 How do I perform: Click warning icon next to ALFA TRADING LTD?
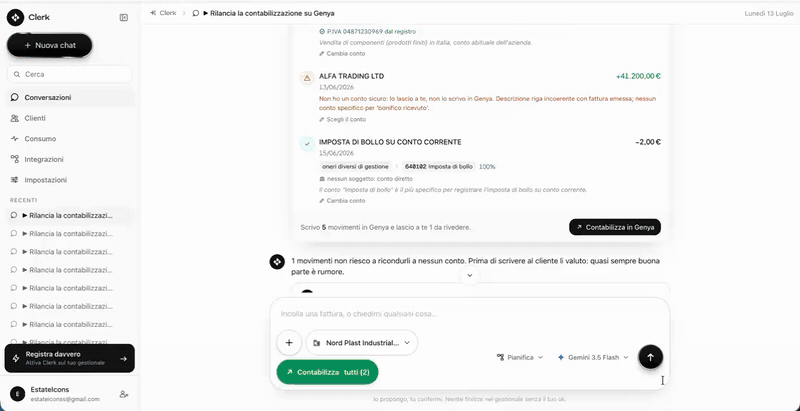307,78
